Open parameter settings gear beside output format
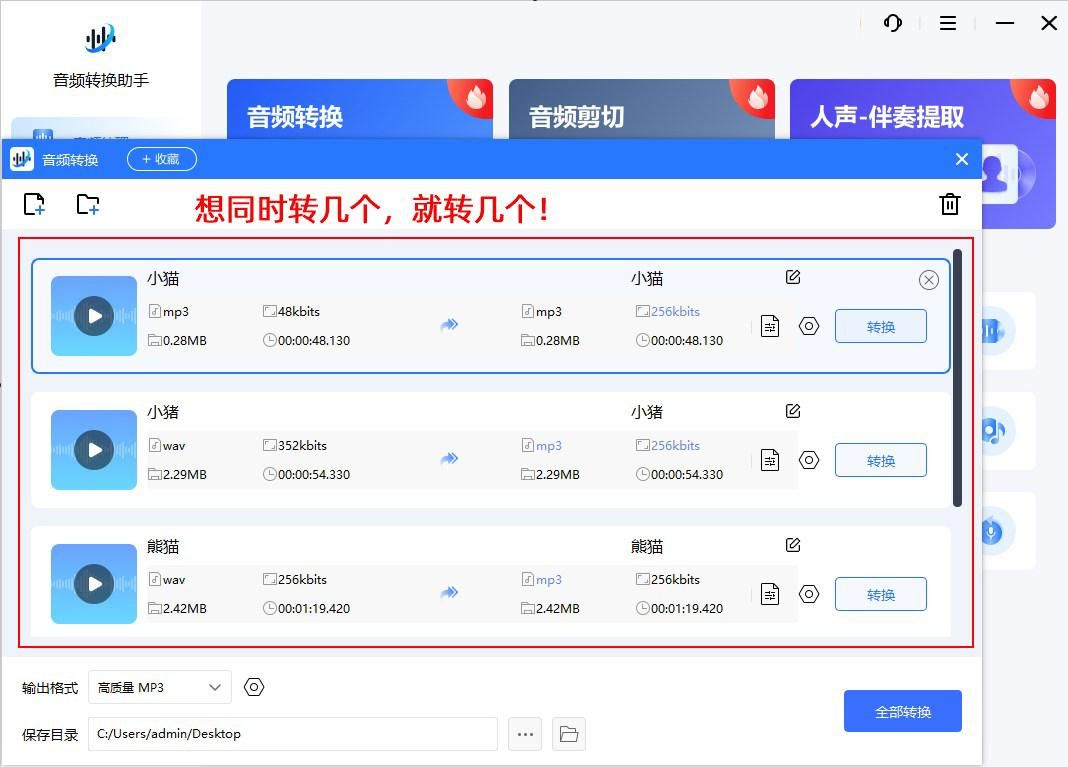The height and width of the screenshot is (767, 1068). click(x=253, y=687)
